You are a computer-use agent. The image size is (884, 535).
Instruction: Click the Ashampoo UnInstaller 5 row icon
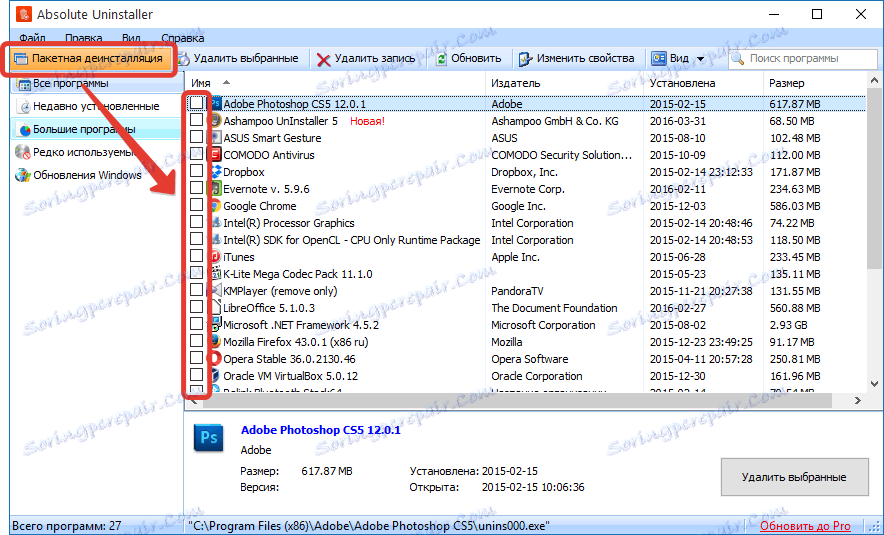pyautogui.click(x=215, y=121)
